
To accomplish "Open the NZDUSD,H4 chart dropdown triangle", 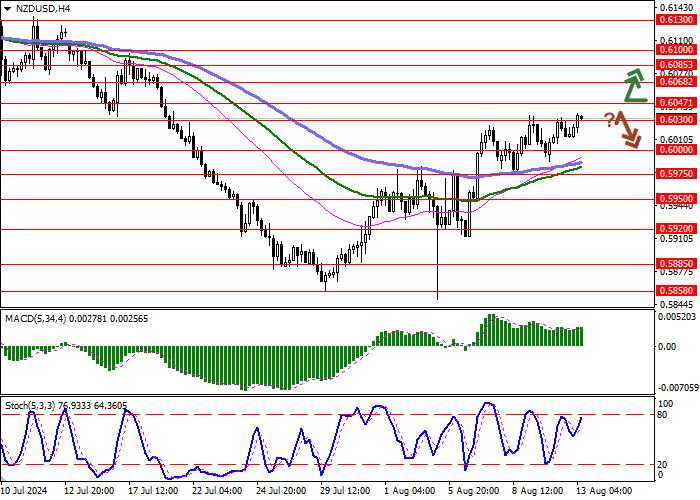I will click(x=8, y=9).
